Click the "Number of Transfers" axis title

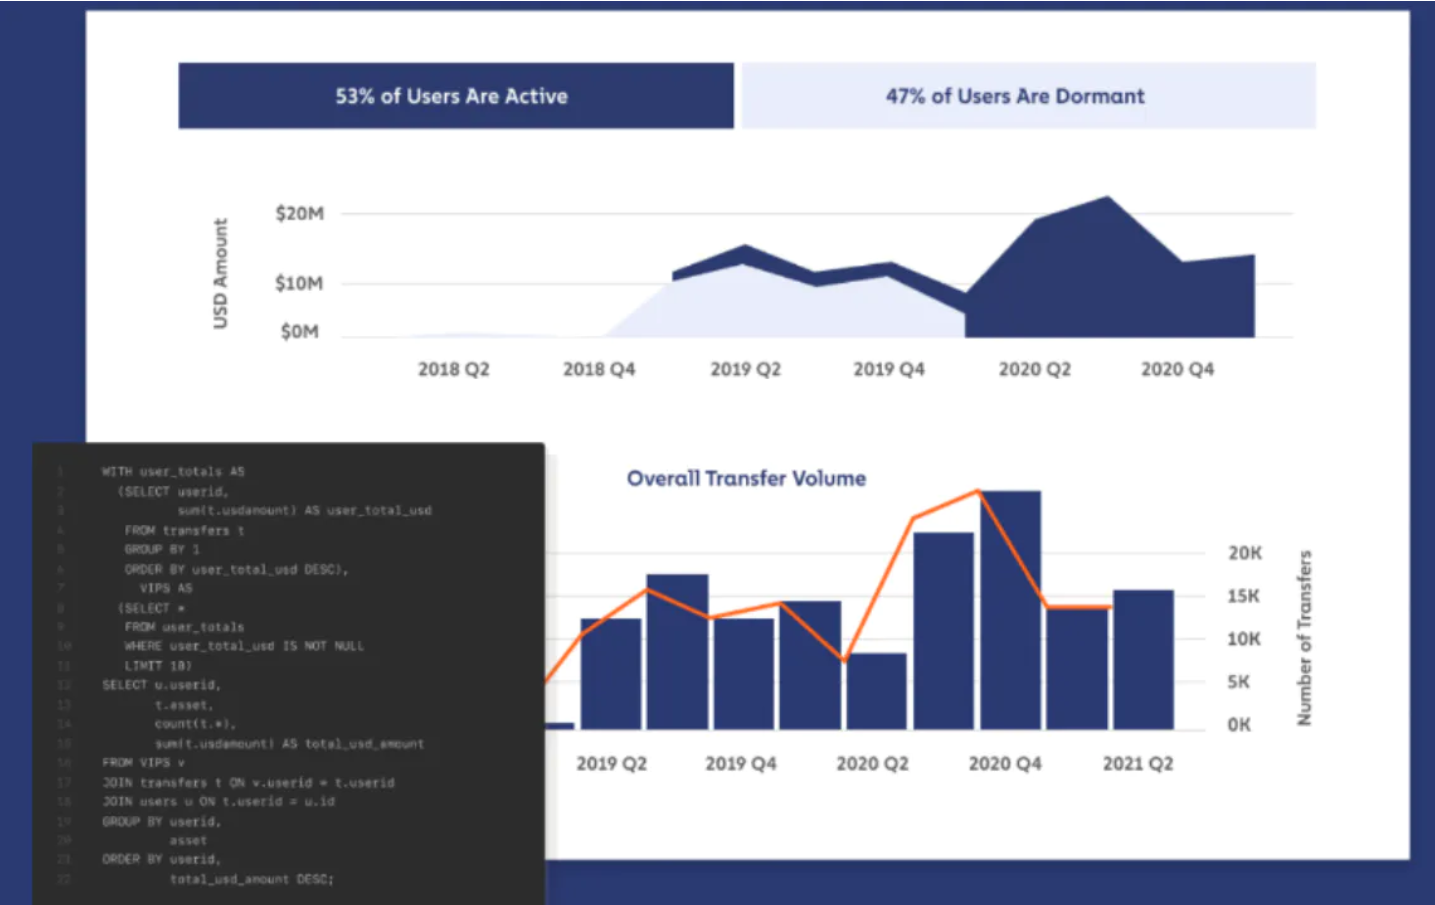point(1304,638)
